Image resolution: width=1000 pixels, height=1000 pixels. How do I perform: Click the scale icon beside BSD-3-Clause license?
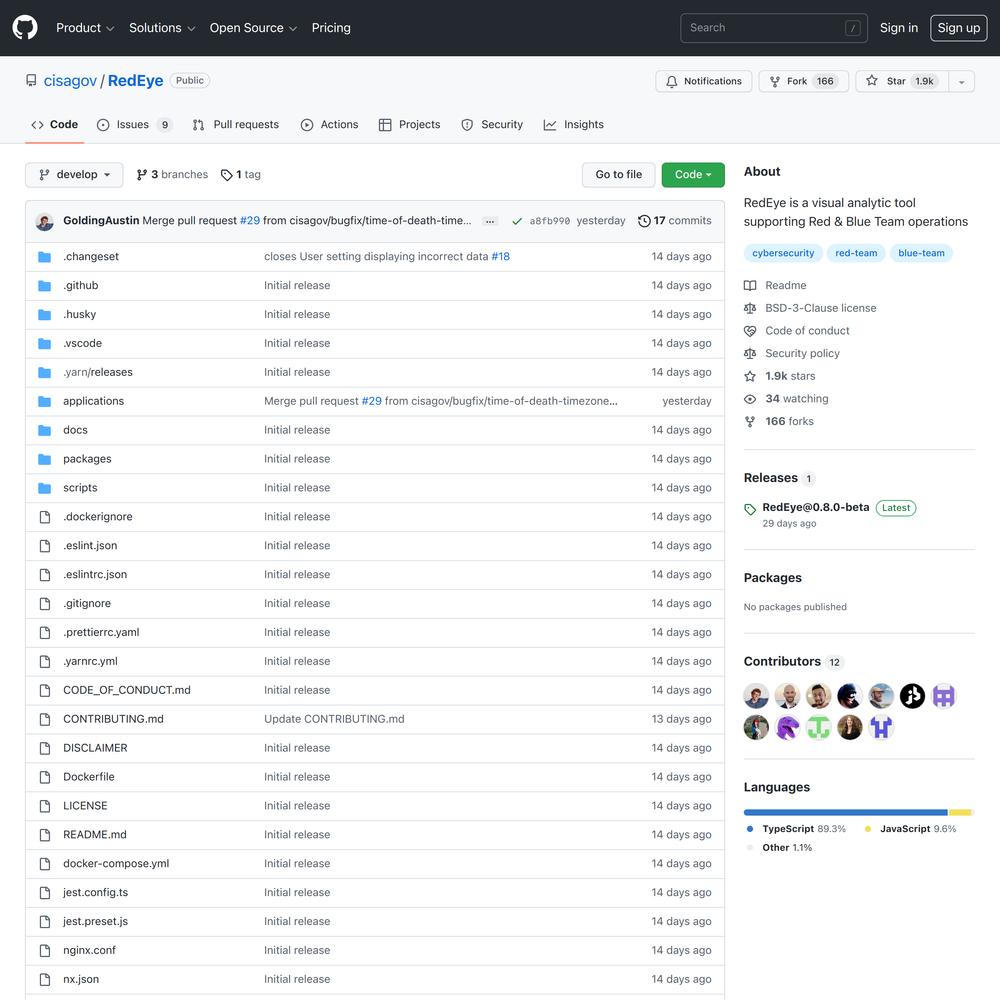click(750, 308)
